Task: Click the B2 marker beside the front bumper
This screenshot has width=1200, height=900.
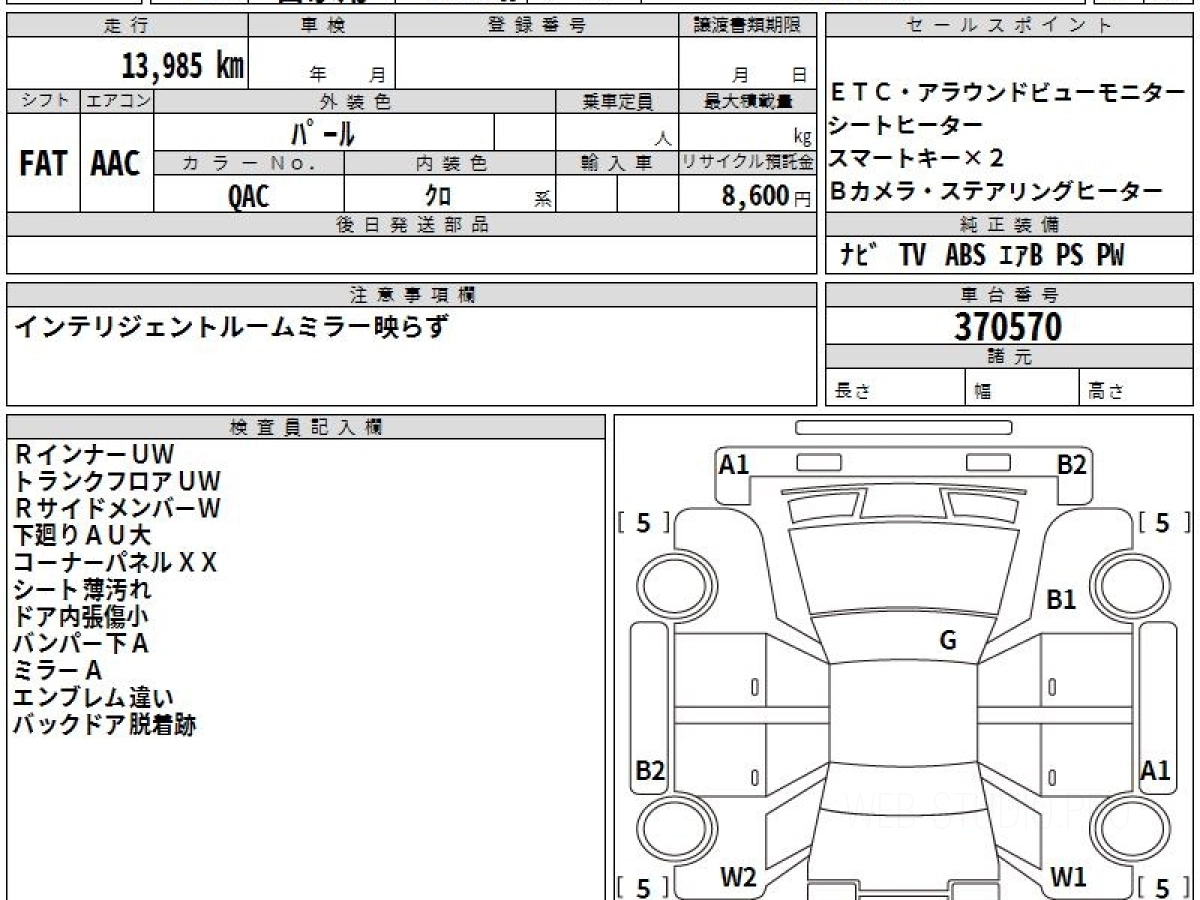Action: pos(1072,464)
